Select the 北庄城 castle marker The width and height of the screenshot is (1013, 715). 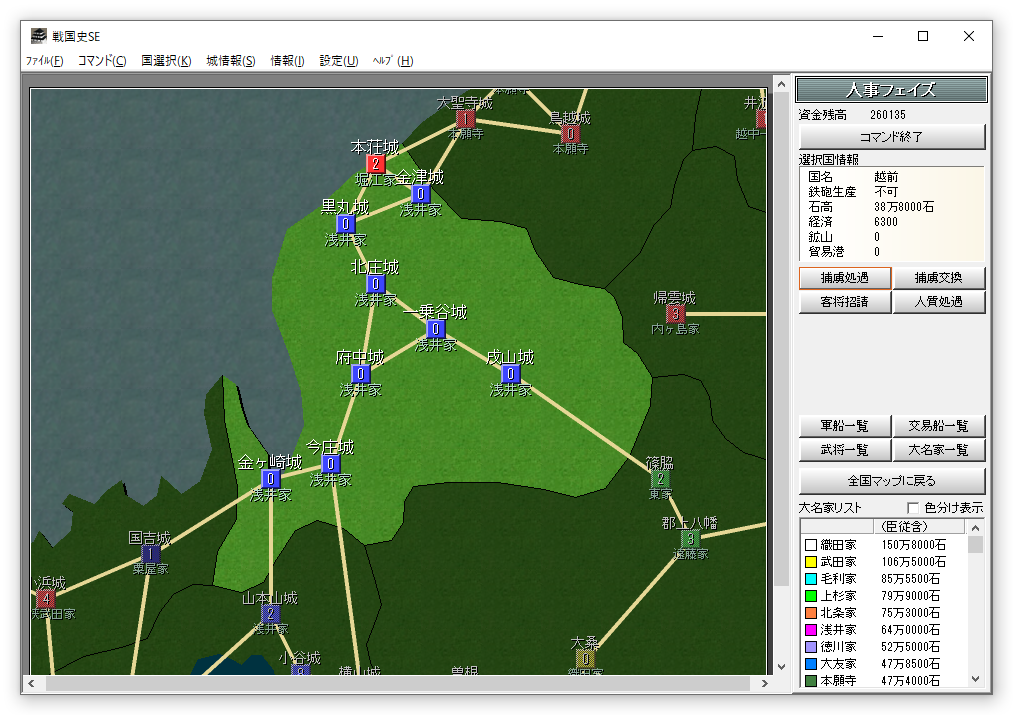click(375, 284)
